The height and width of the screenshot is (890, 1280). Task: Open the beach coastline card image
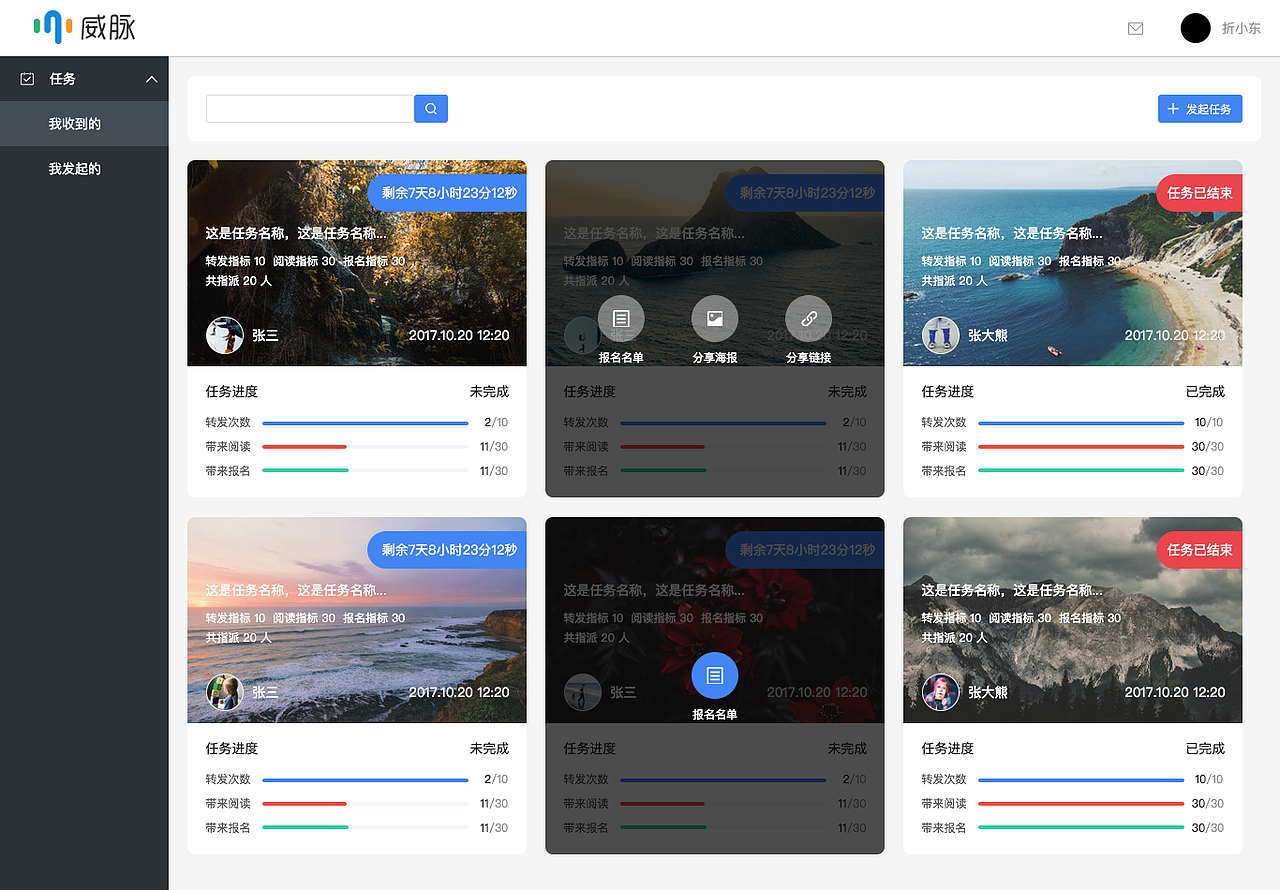point(1073,263)
